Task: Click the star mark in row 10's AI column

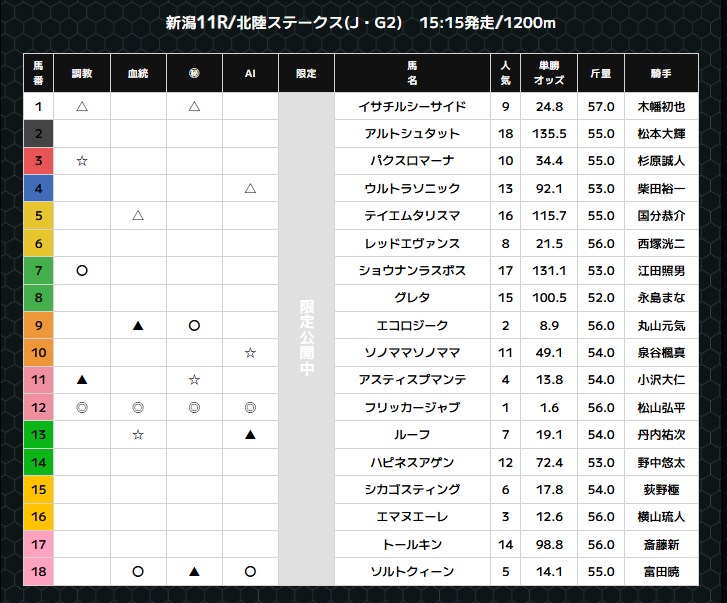Action: [250, 353]
